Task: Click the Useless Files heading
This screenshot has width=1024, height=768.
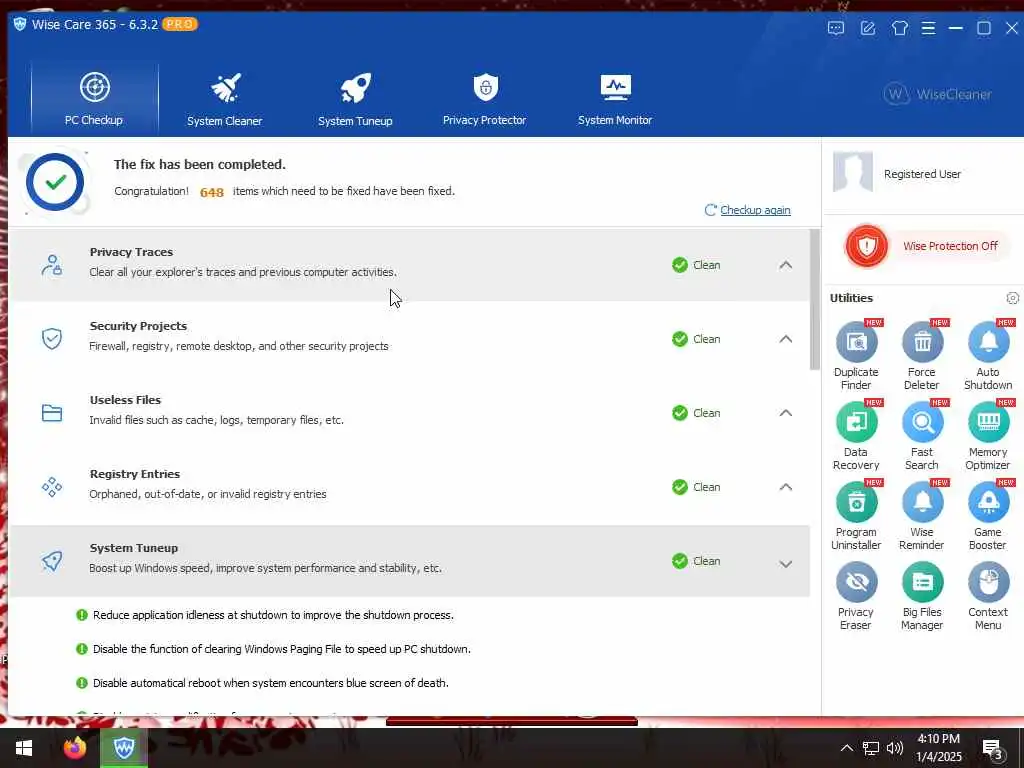Action: (x=125, y=400)
